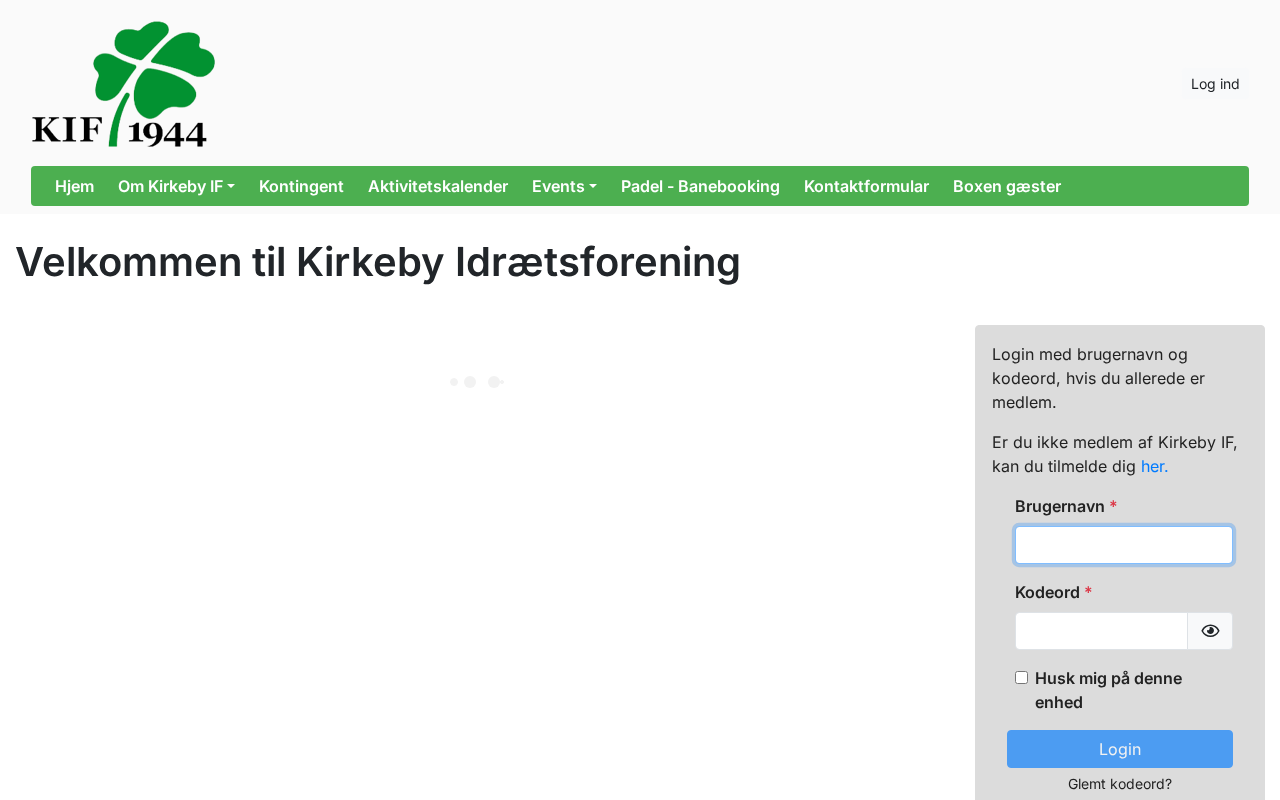The image size is (1280, 800).
Task: Open Padel - Banebooking page
Action: point(700,186)
